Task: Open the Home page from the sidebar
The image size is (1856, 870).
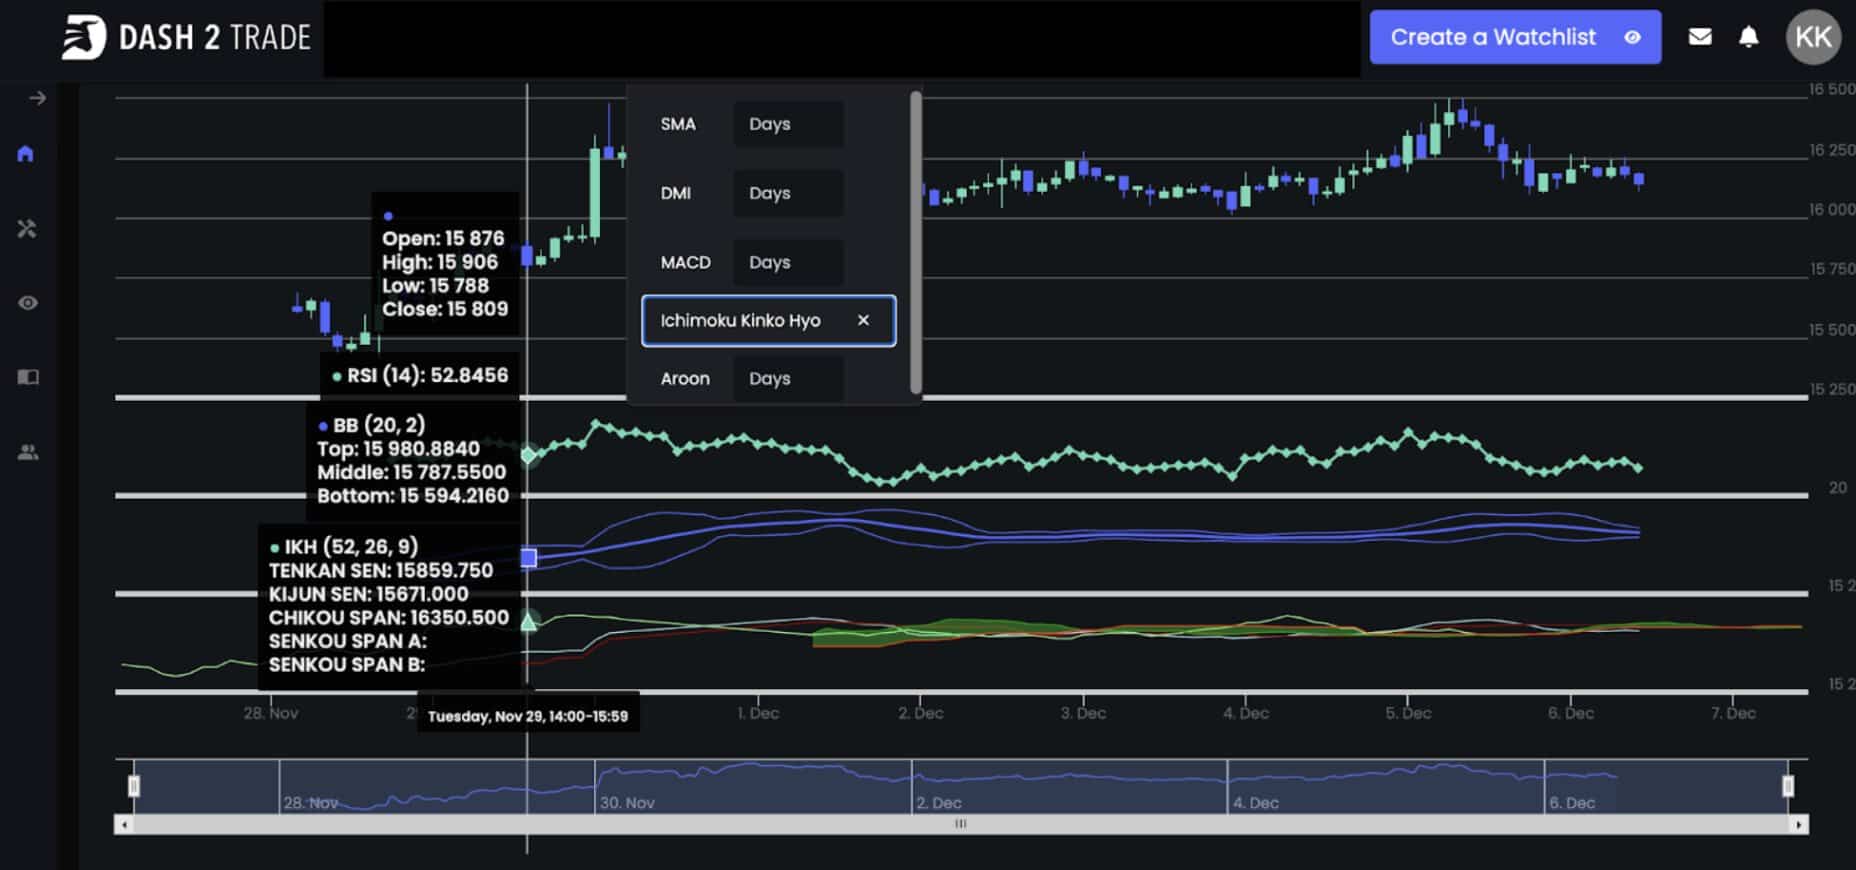Action: [26, 154]
